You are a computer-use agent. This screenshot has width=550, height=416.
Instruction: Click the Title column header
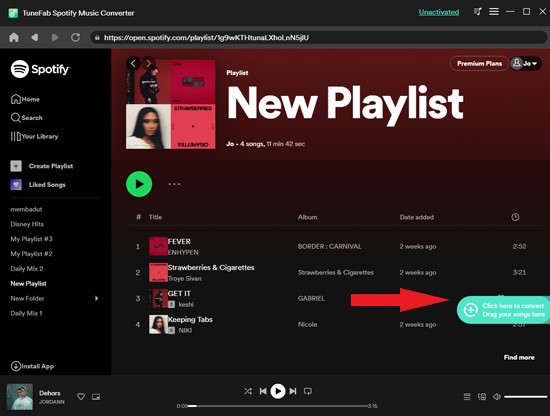(155, 217)
